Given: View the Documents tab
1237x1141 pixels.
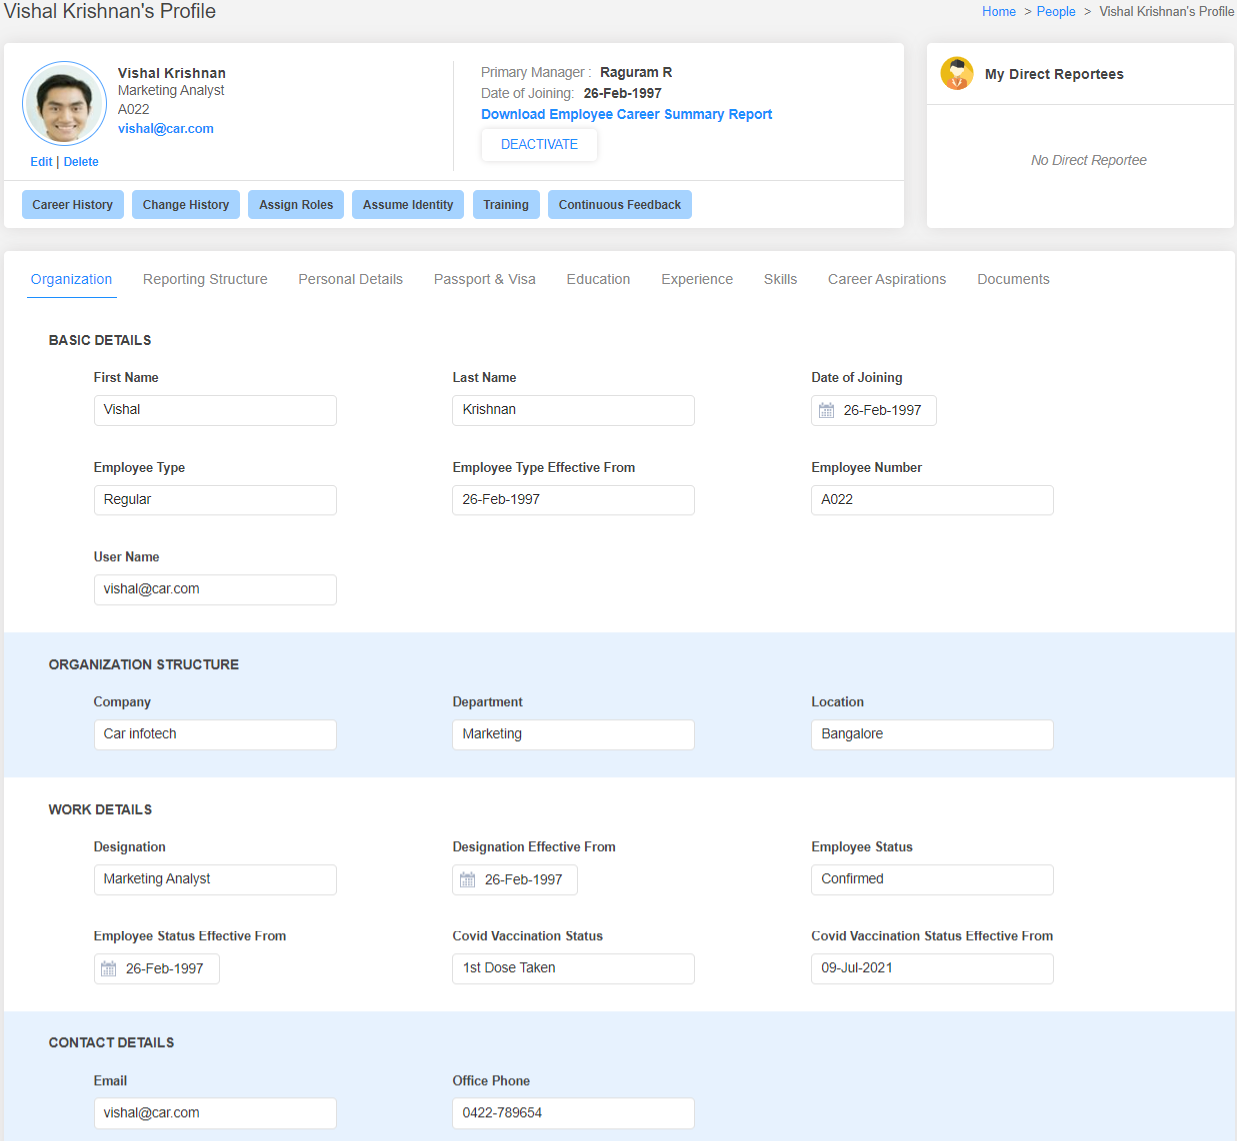Looking at the screenshot, I should click(1013, 279).
